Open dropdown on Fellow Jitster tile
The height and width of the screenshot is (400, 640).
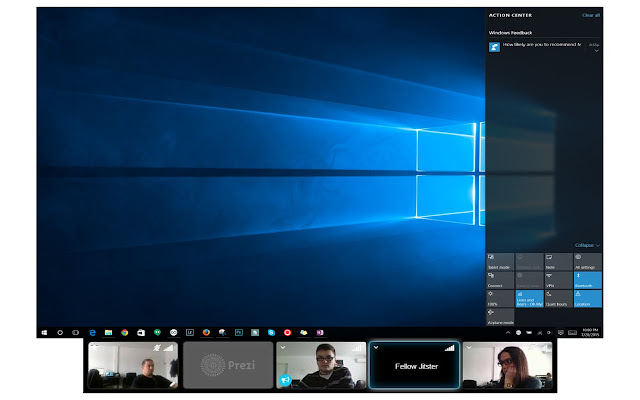[x=376, y=348]
